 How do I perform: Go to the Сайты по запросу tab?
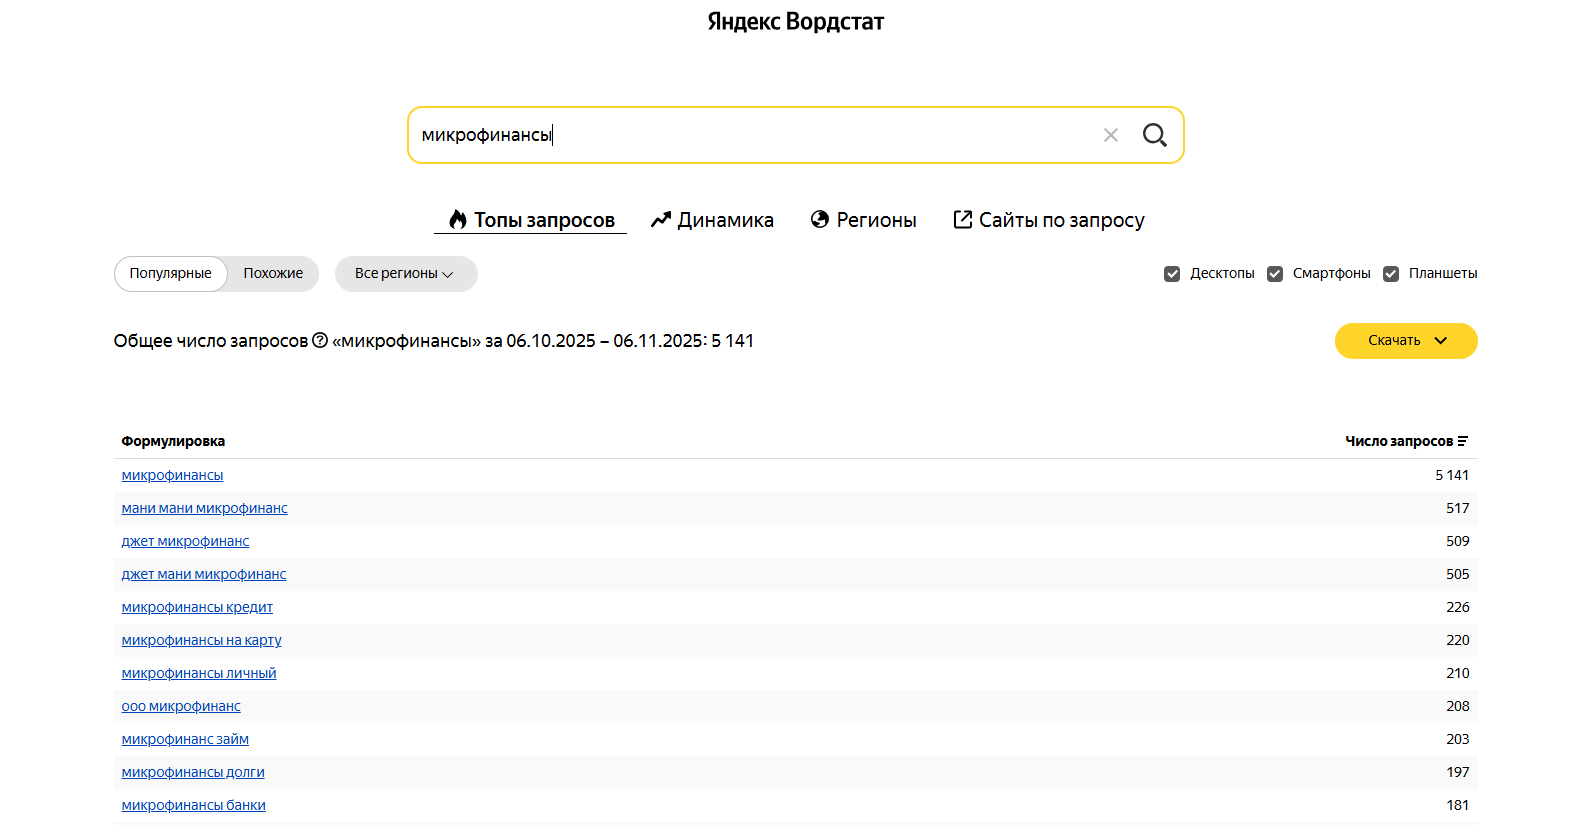pos(1049,220)
